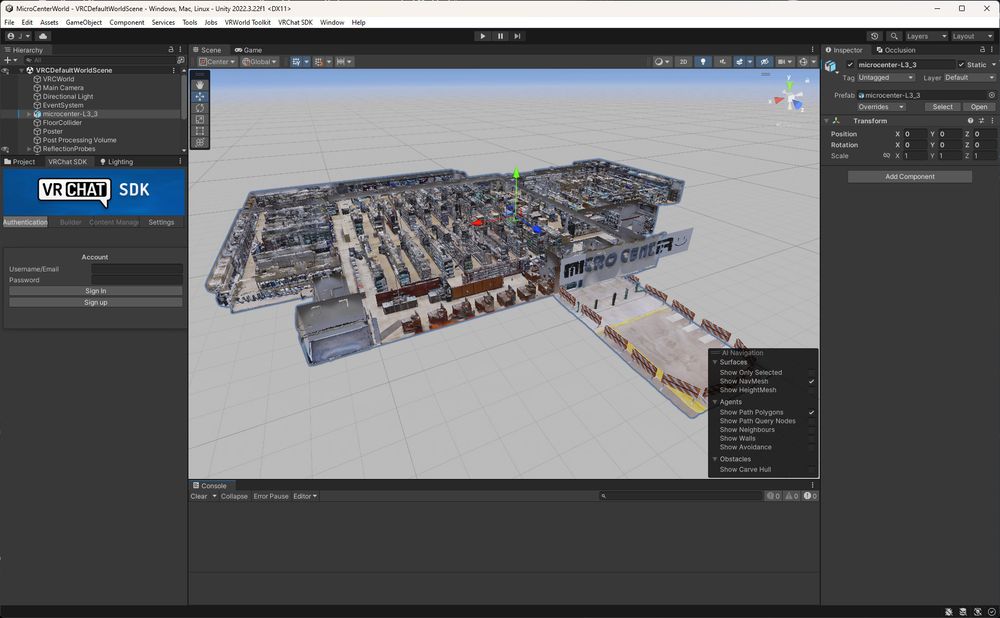
Task: Toggle grid visibility in Scene toolbar
Action: coord(296,62)
